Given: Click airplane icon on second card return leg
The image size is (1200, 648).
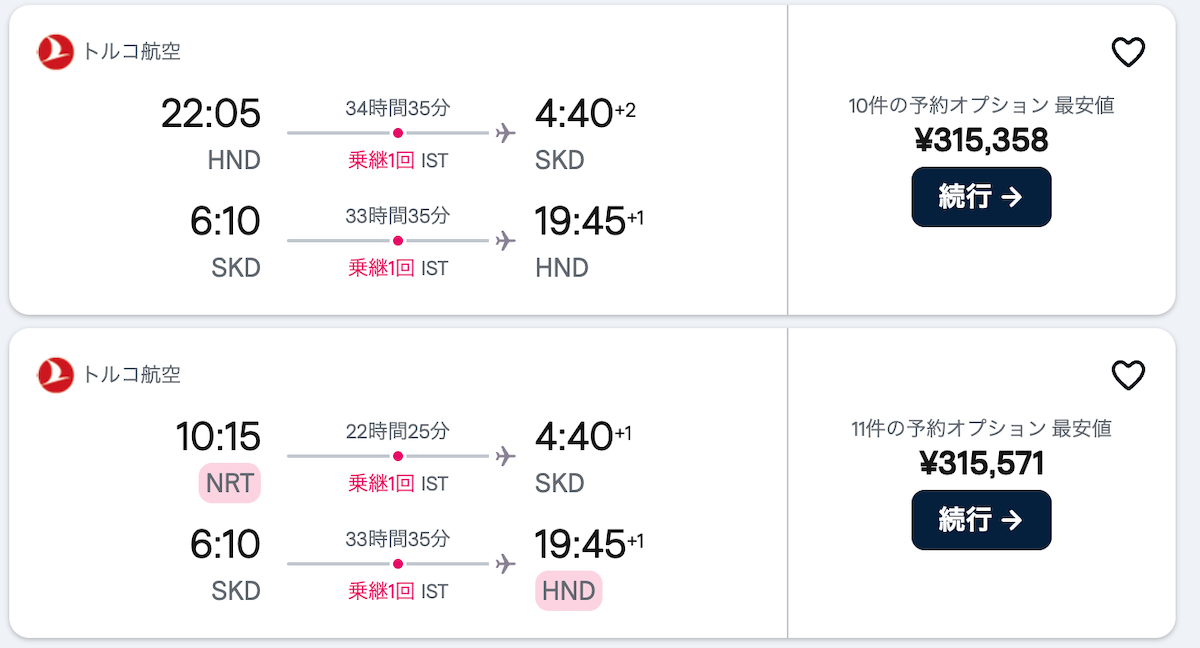Looking at the screenshot, I should (x=505, y=564).
